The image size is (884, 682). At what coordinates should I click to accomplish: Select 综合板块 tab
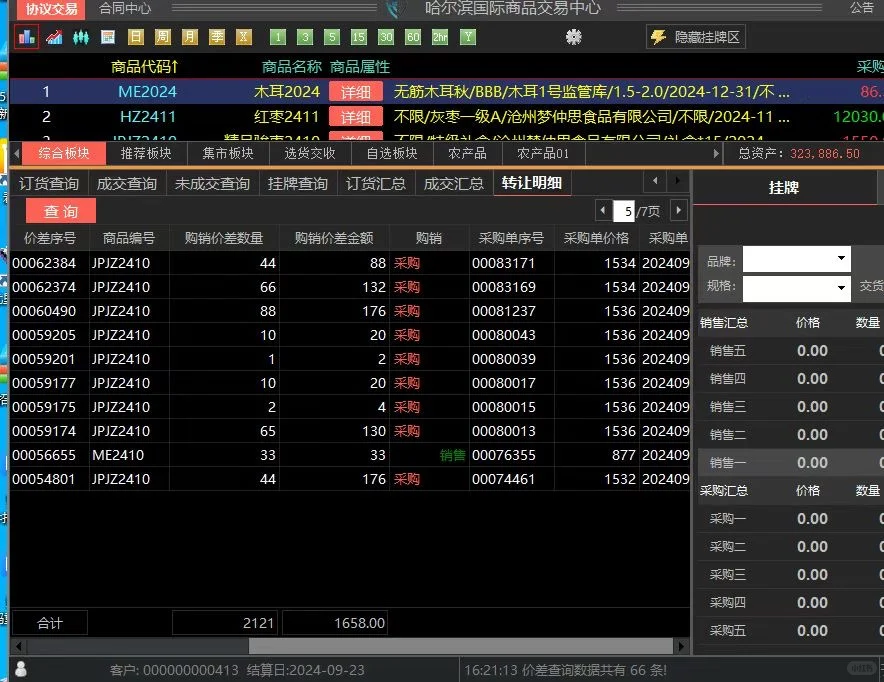(x=64, y=153)
